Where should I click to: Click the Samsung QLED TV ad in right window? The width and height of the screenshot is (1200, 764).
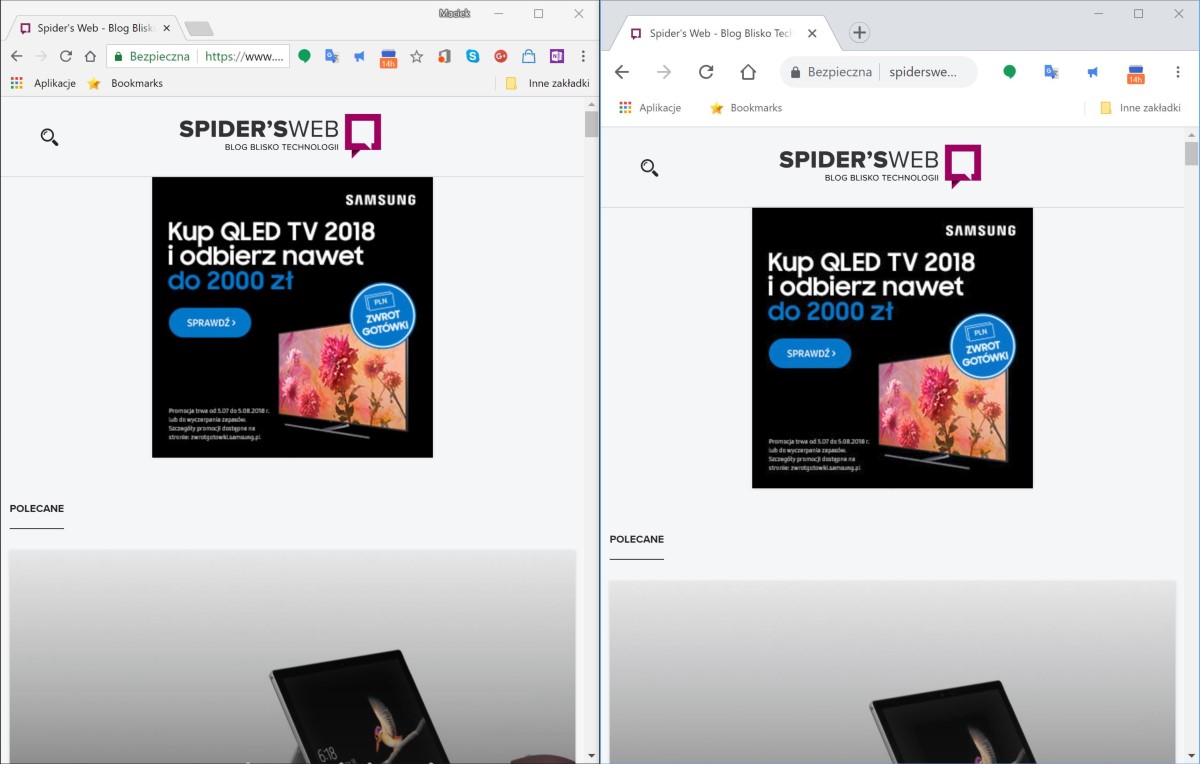[x=892, y=348]
